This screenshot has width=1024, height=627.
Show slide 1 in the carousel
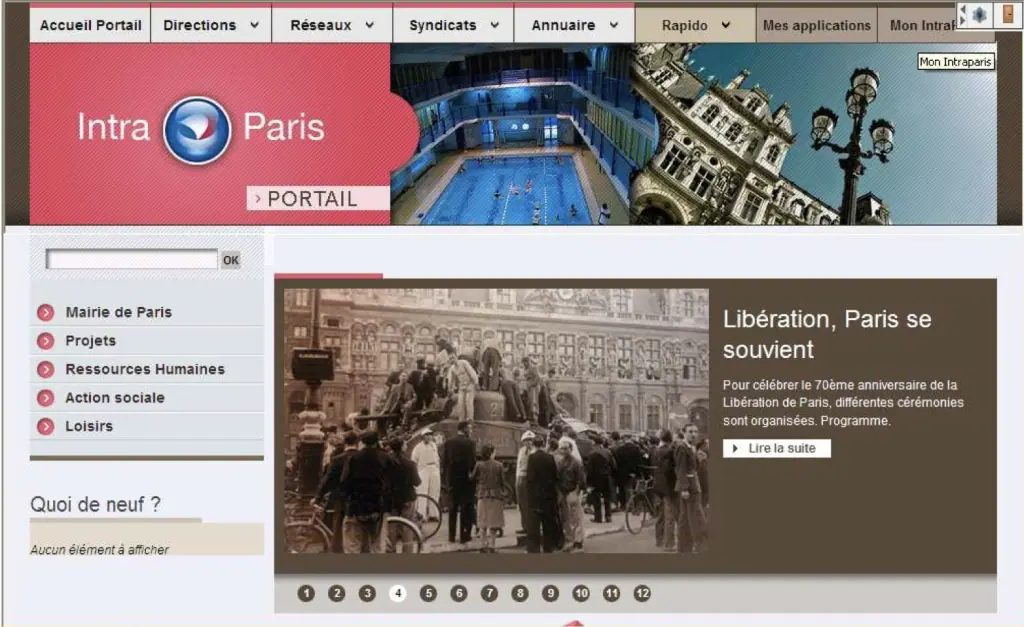tap(306, 594)
